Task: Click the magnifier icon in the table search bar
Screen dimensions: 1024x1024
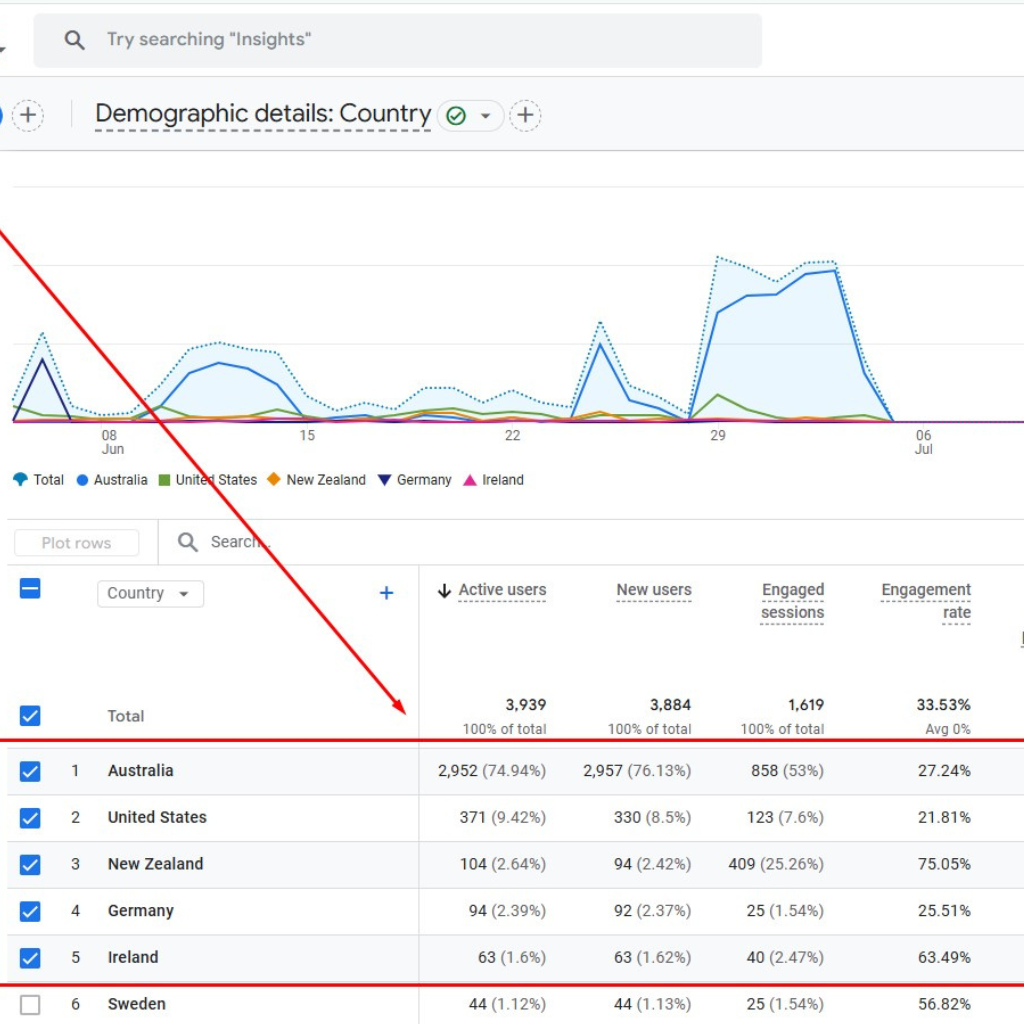Action: (187, 541)
